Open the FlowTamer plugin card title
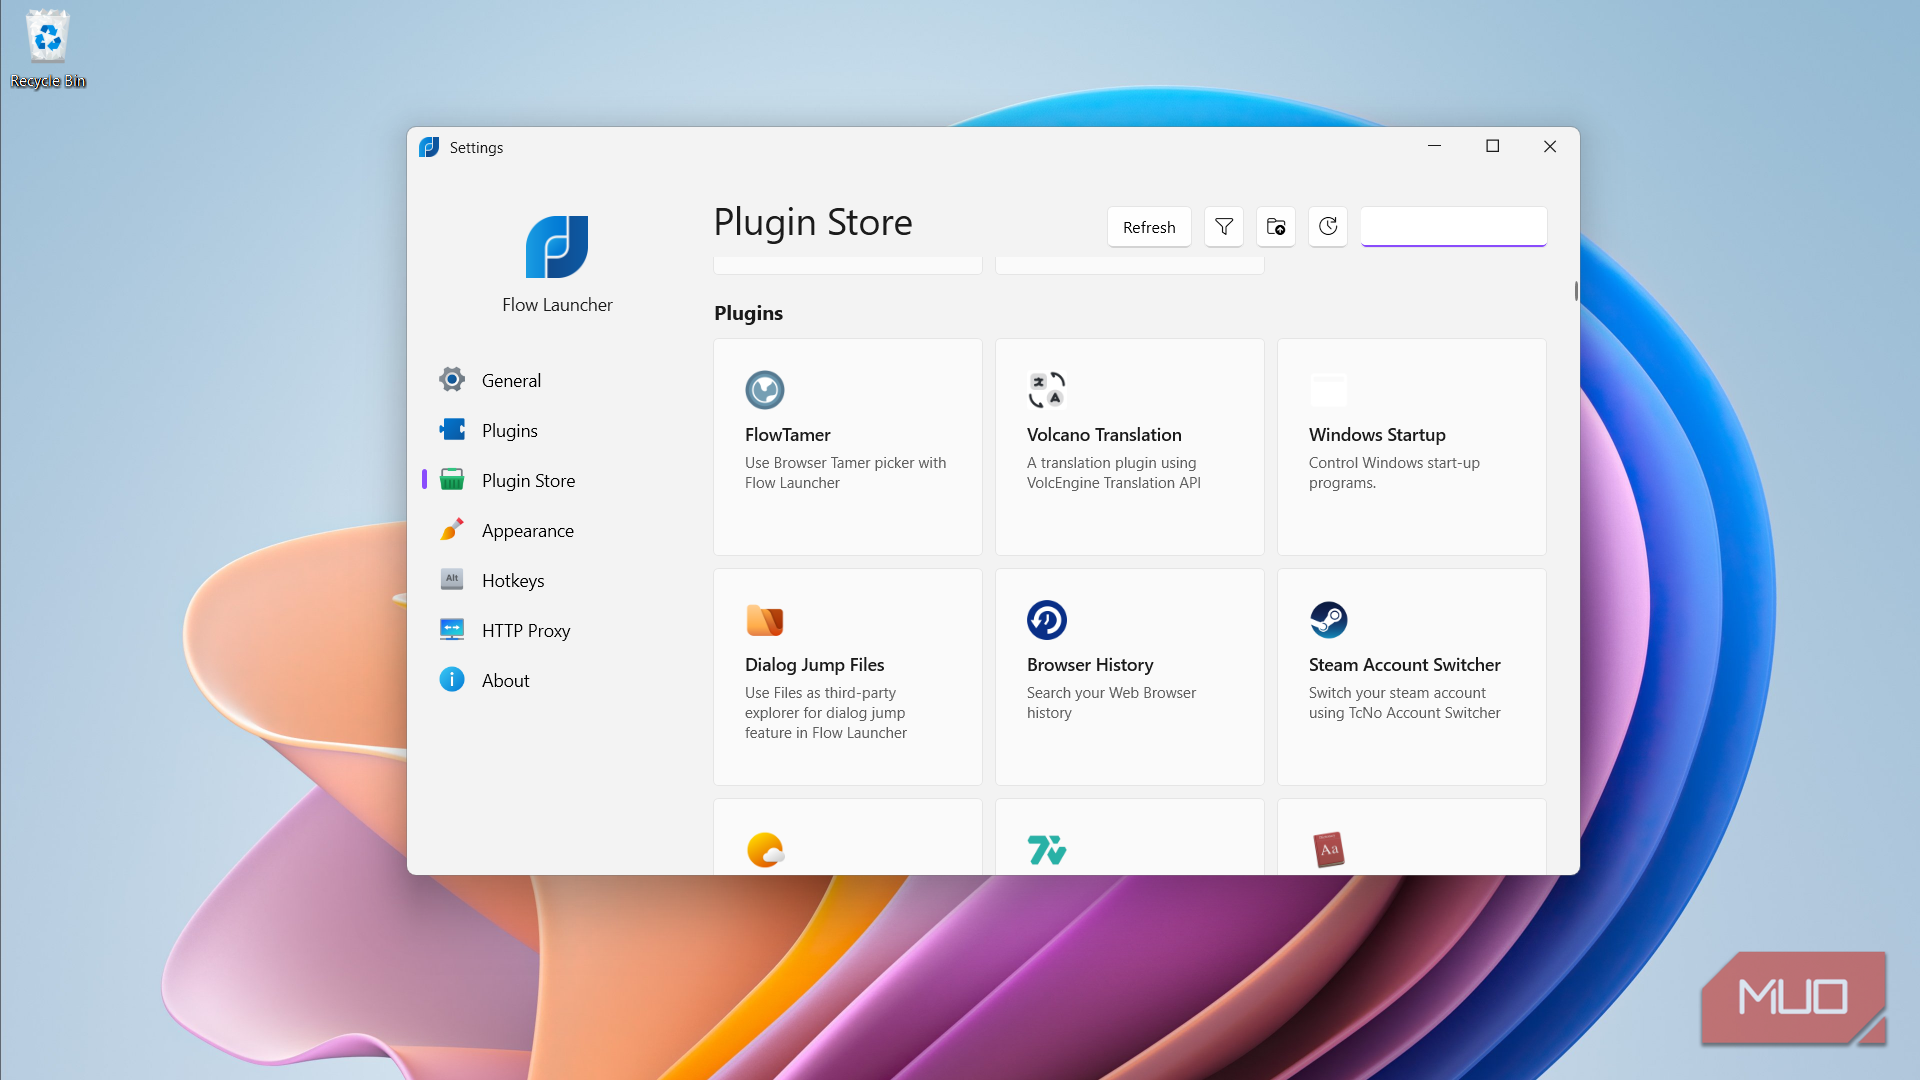The image size is (1920, 1080). 787,435
